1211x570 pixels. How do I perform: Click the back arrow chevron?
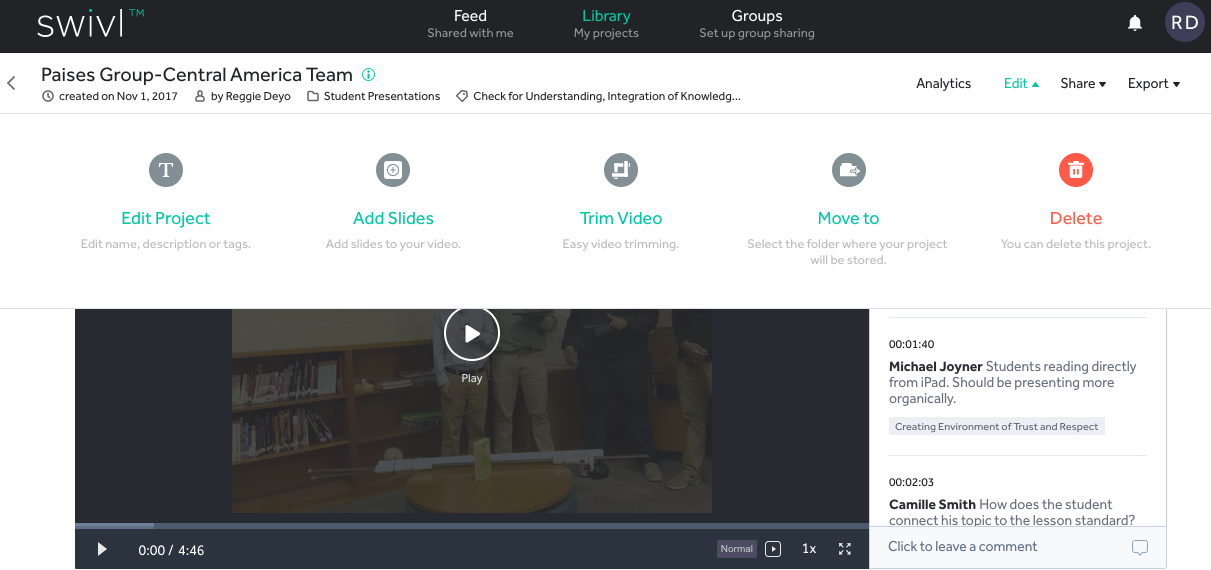pyautogui.click(x=12, y=84)
